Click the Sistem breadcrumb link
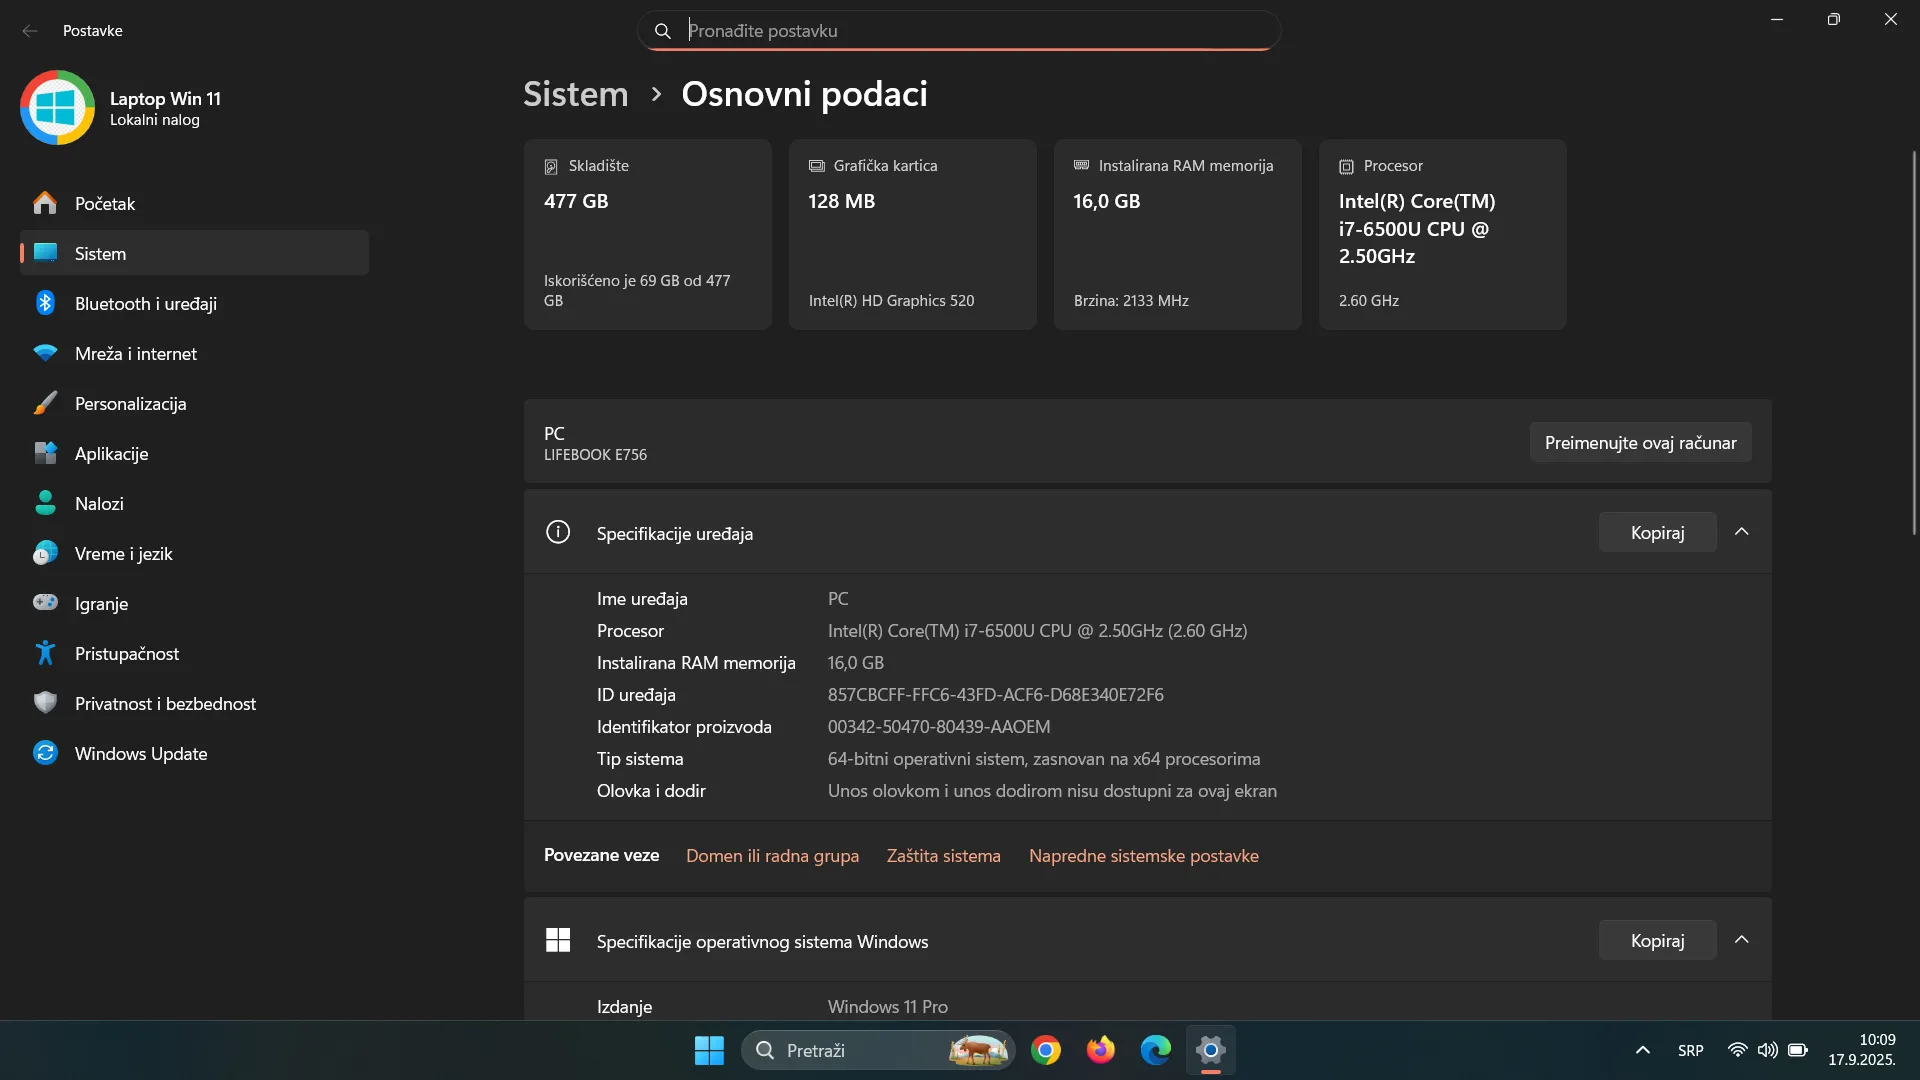Screen dimensions: 1920x1080 [576, 94]
